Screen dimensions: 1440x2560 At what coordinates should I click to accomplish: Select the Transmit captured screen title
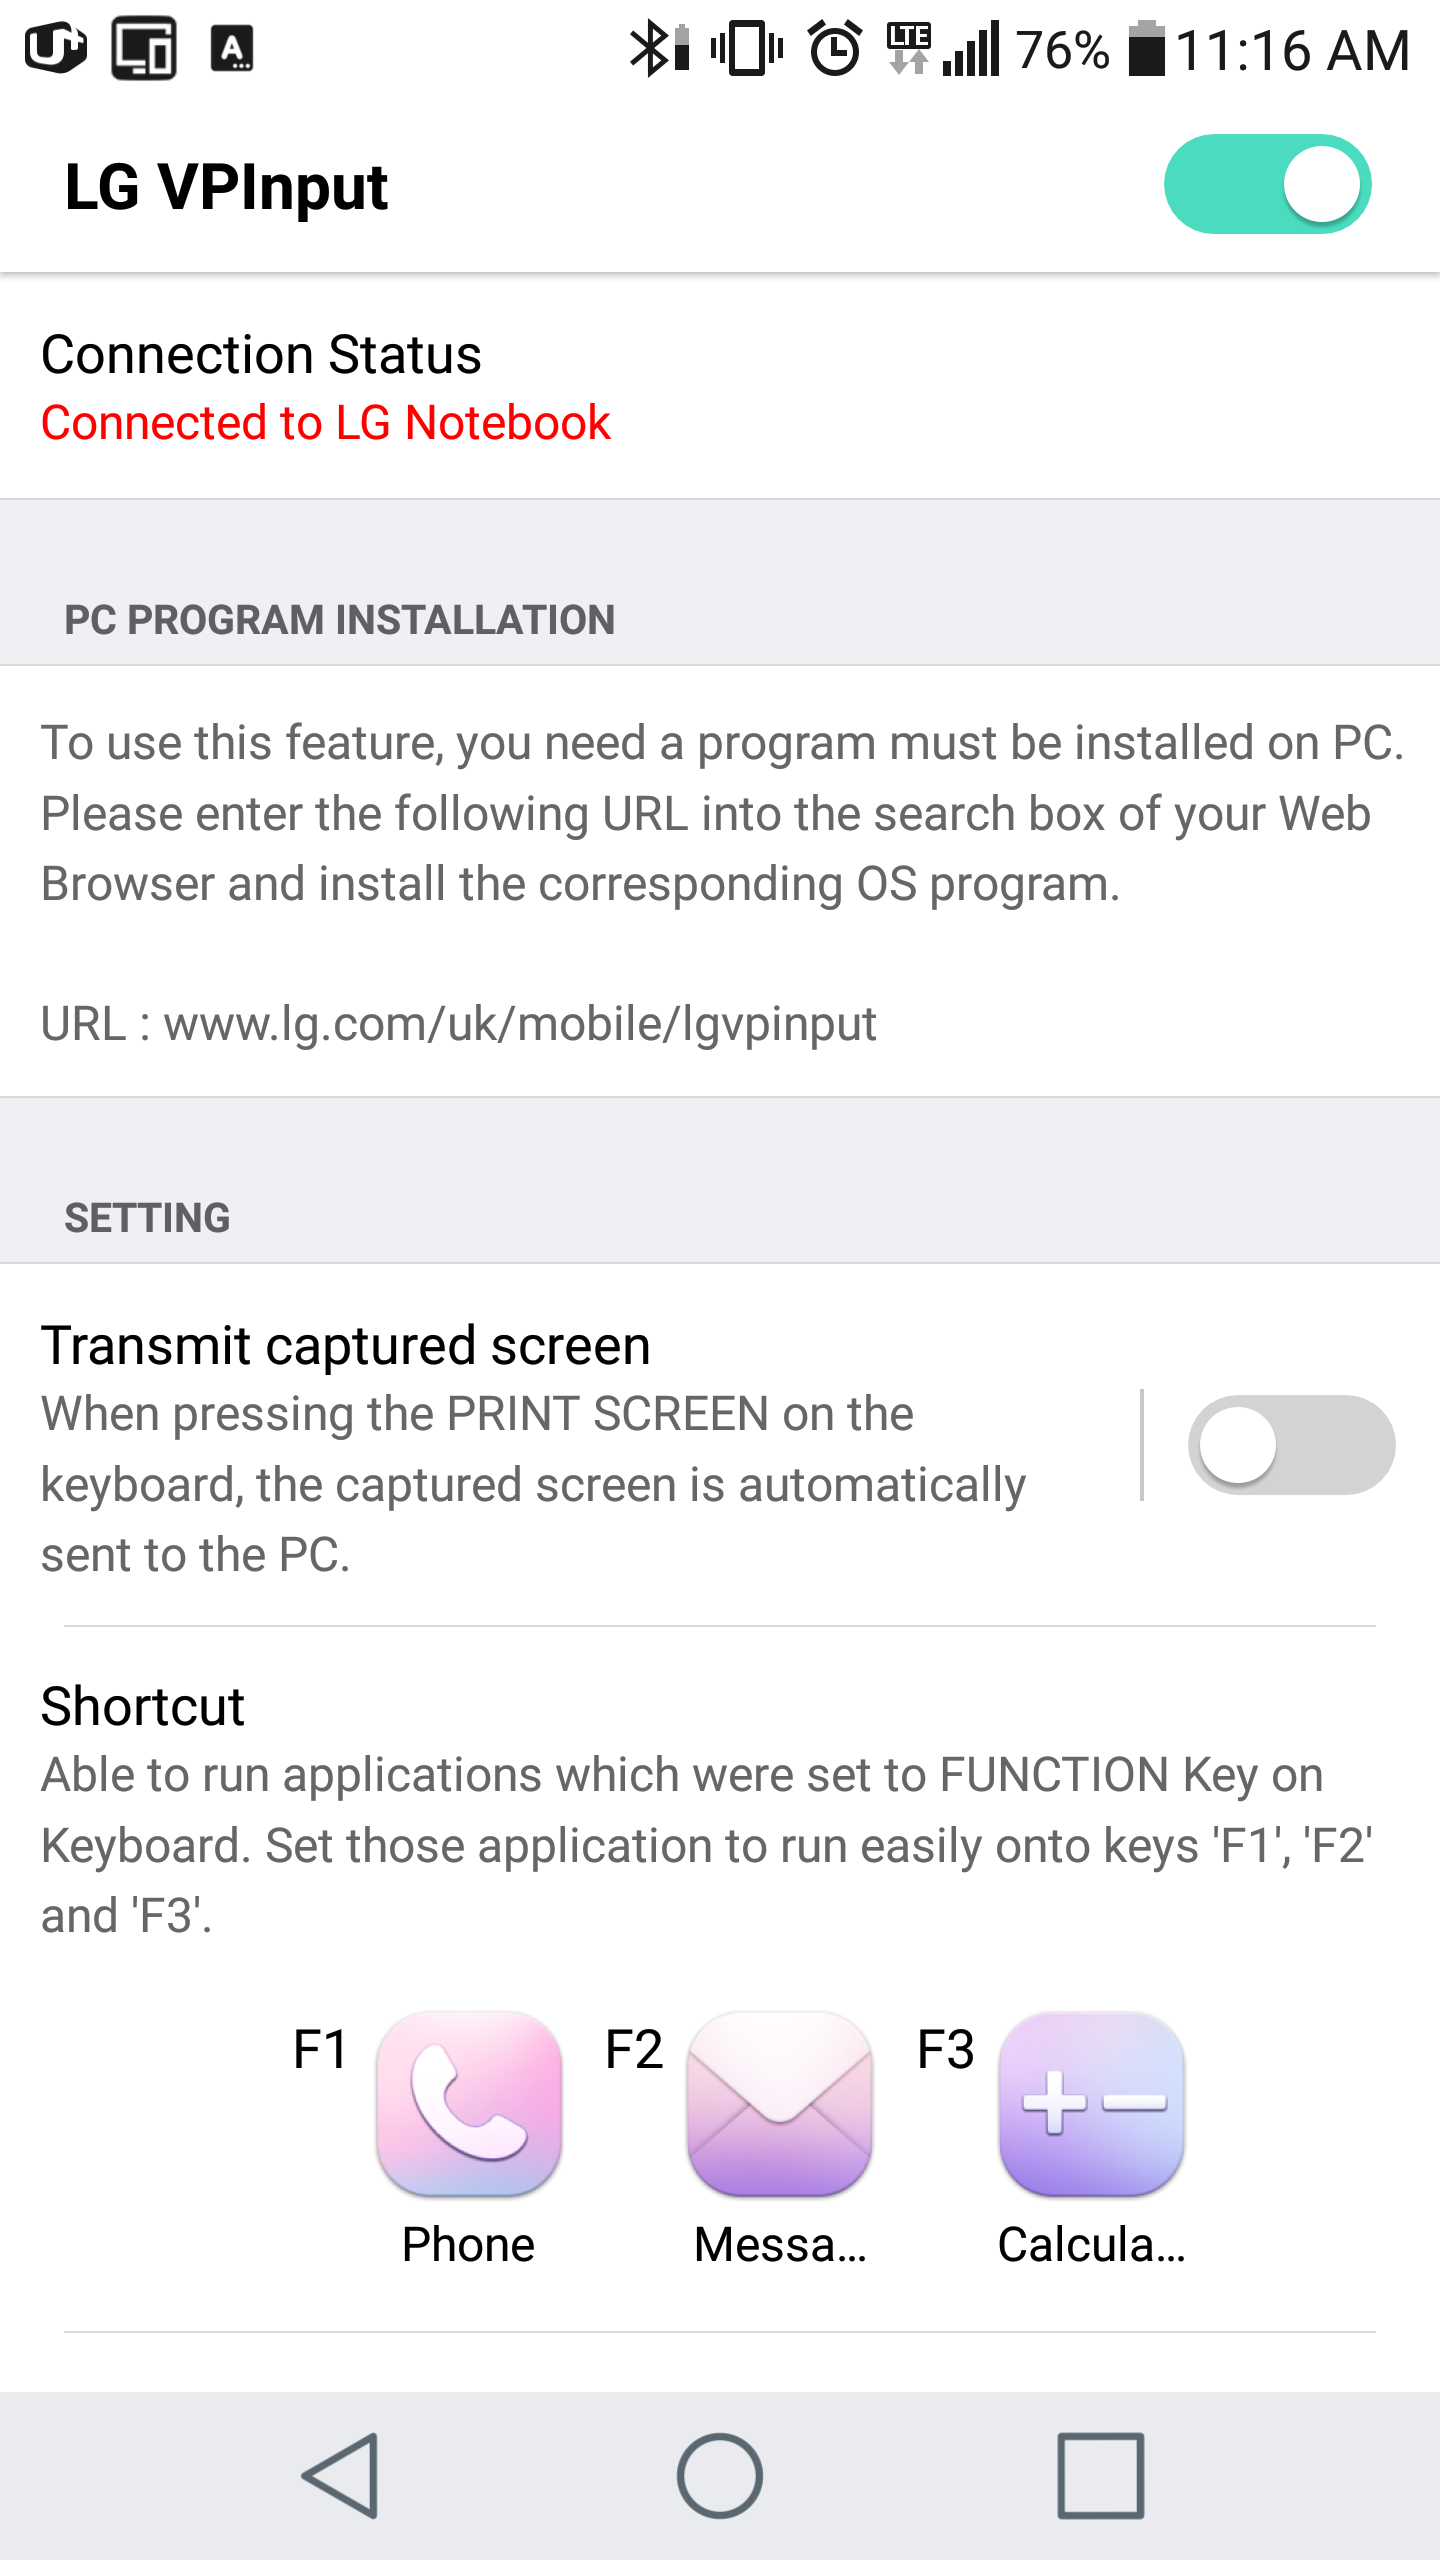click(x=346, y=1346)
